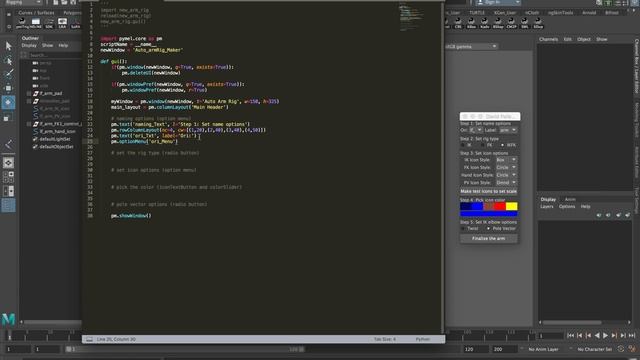The width and height of the screenshot is (640, 360).
Task: Pick the dark navy color swatch
Action: tap(465, 207)
